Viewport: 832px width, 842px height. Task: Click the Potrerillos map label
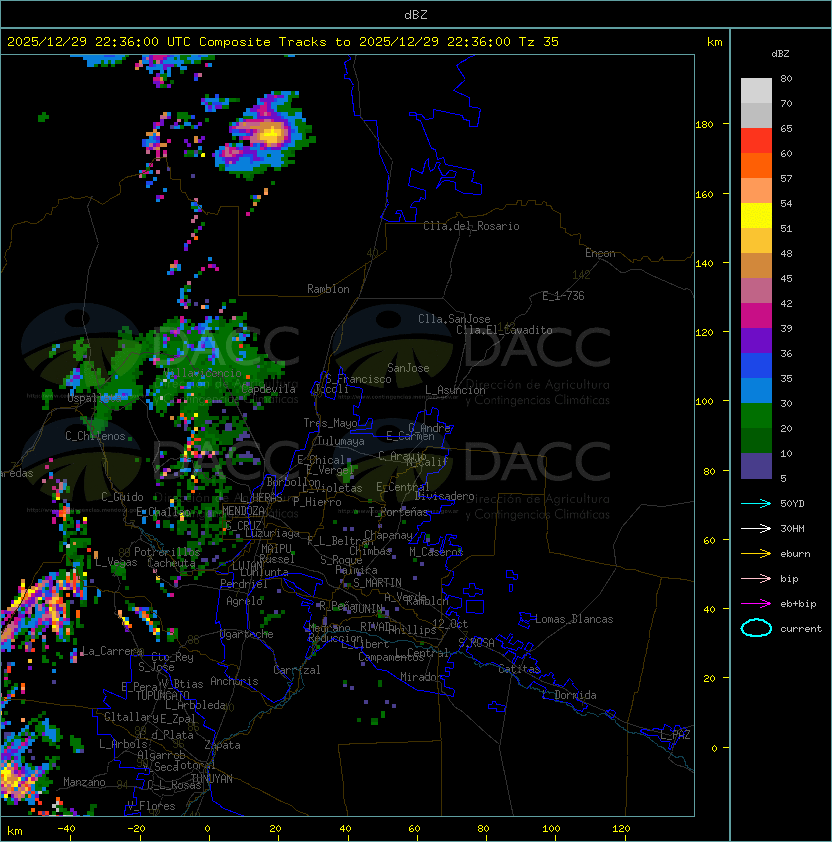[167, 552]
